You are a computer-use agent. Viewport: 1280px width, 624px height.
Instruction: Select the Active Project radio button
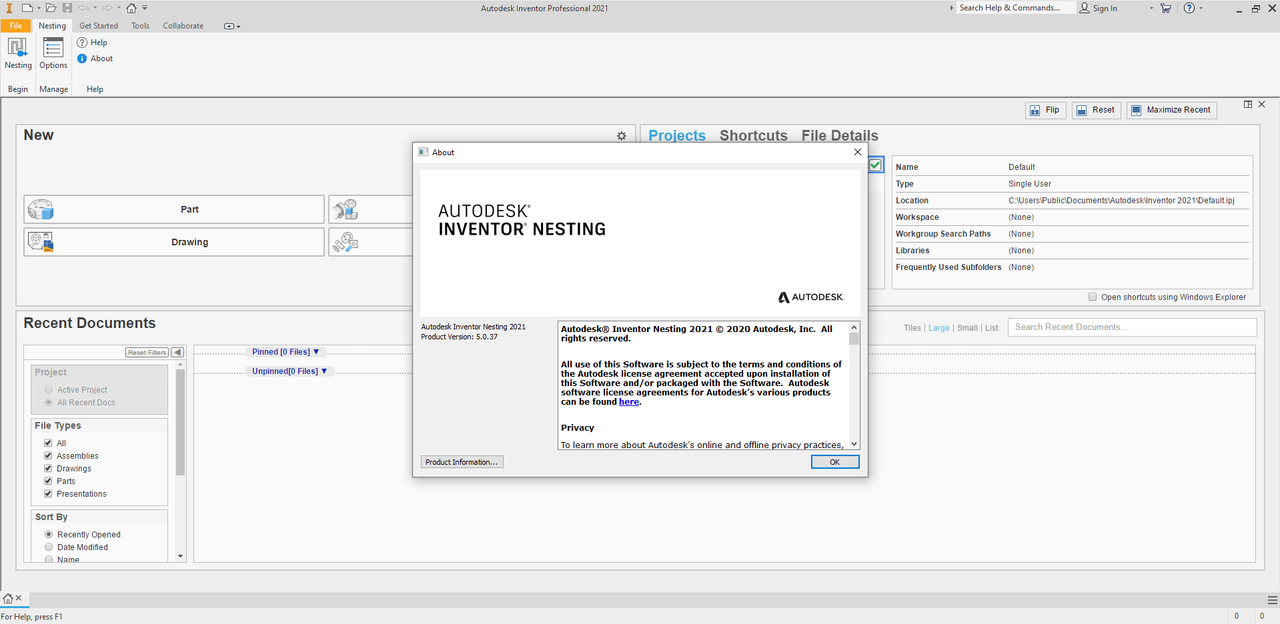[x=48, y=390]
